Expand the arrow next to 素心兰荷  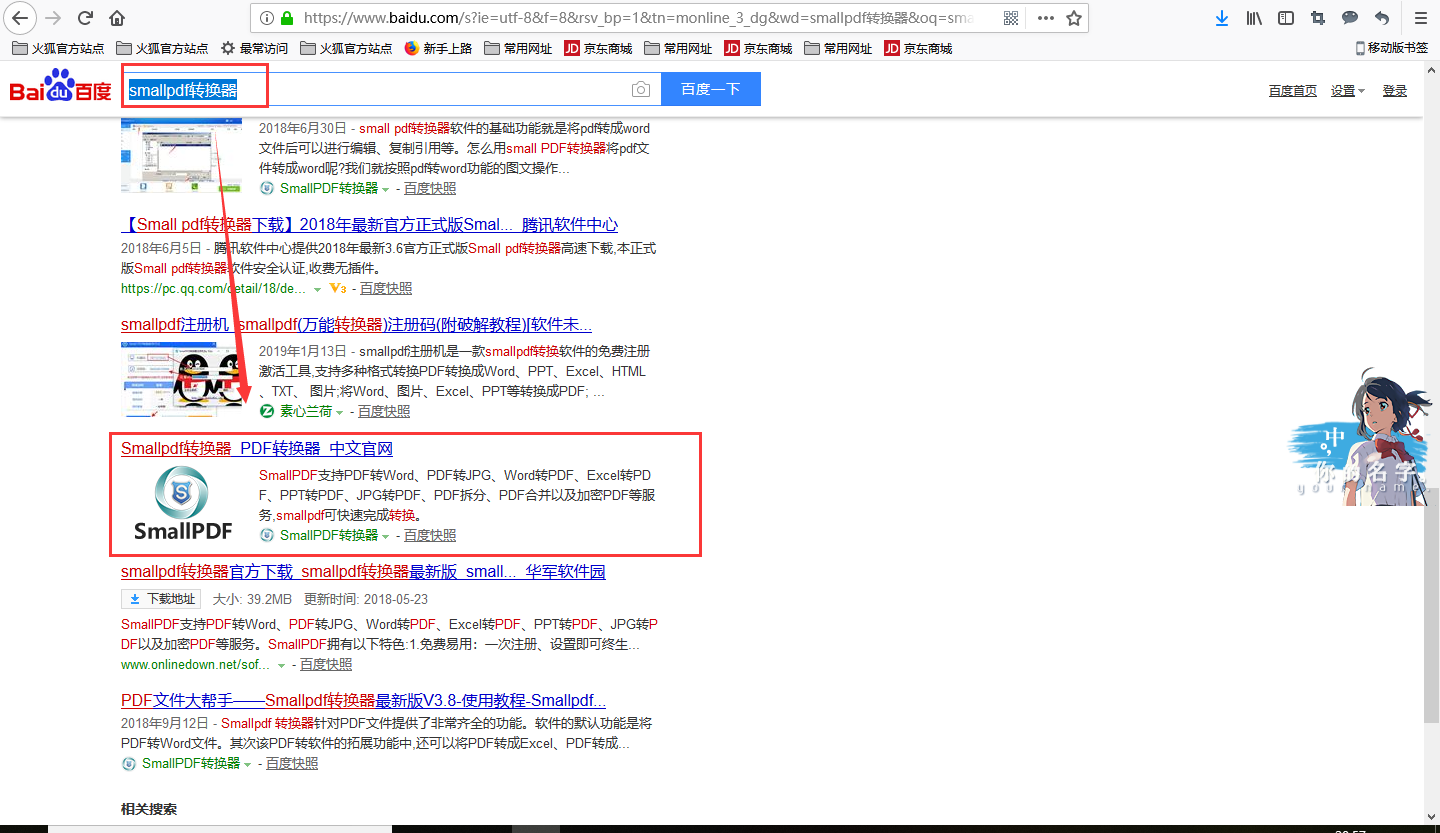339,412
